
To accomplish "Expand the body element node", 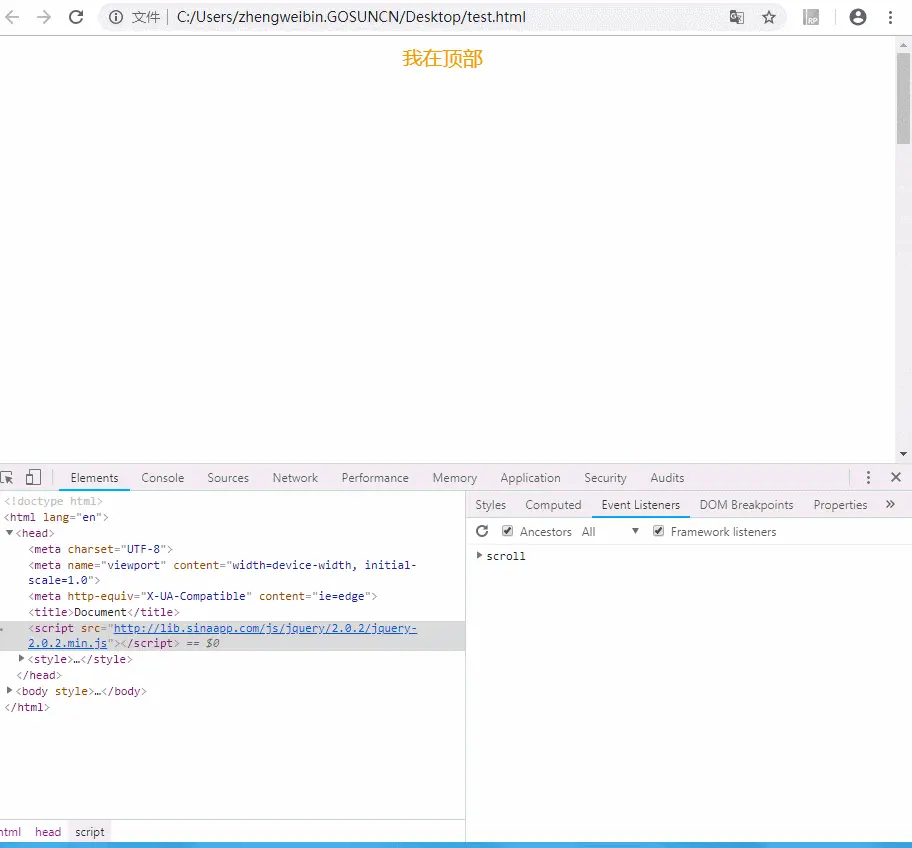I will 9,690.
